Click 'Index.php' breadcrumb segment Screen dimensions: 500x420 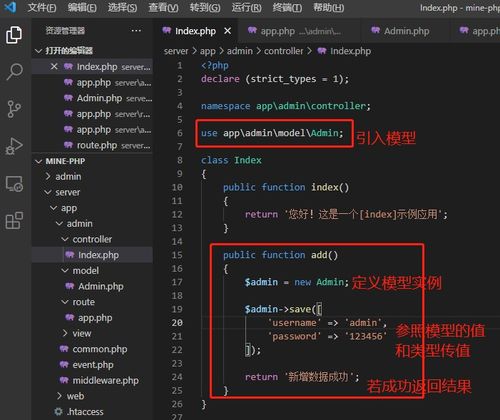pyautogui.click(x=350, y=51)
